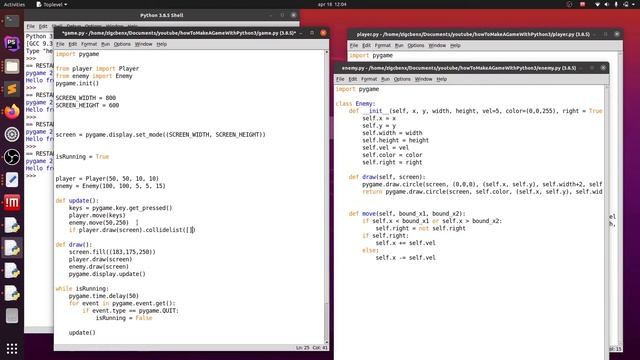The image size is (640, 360).
Task: Open Options menu in game.py window
Action: coord(122,44)
